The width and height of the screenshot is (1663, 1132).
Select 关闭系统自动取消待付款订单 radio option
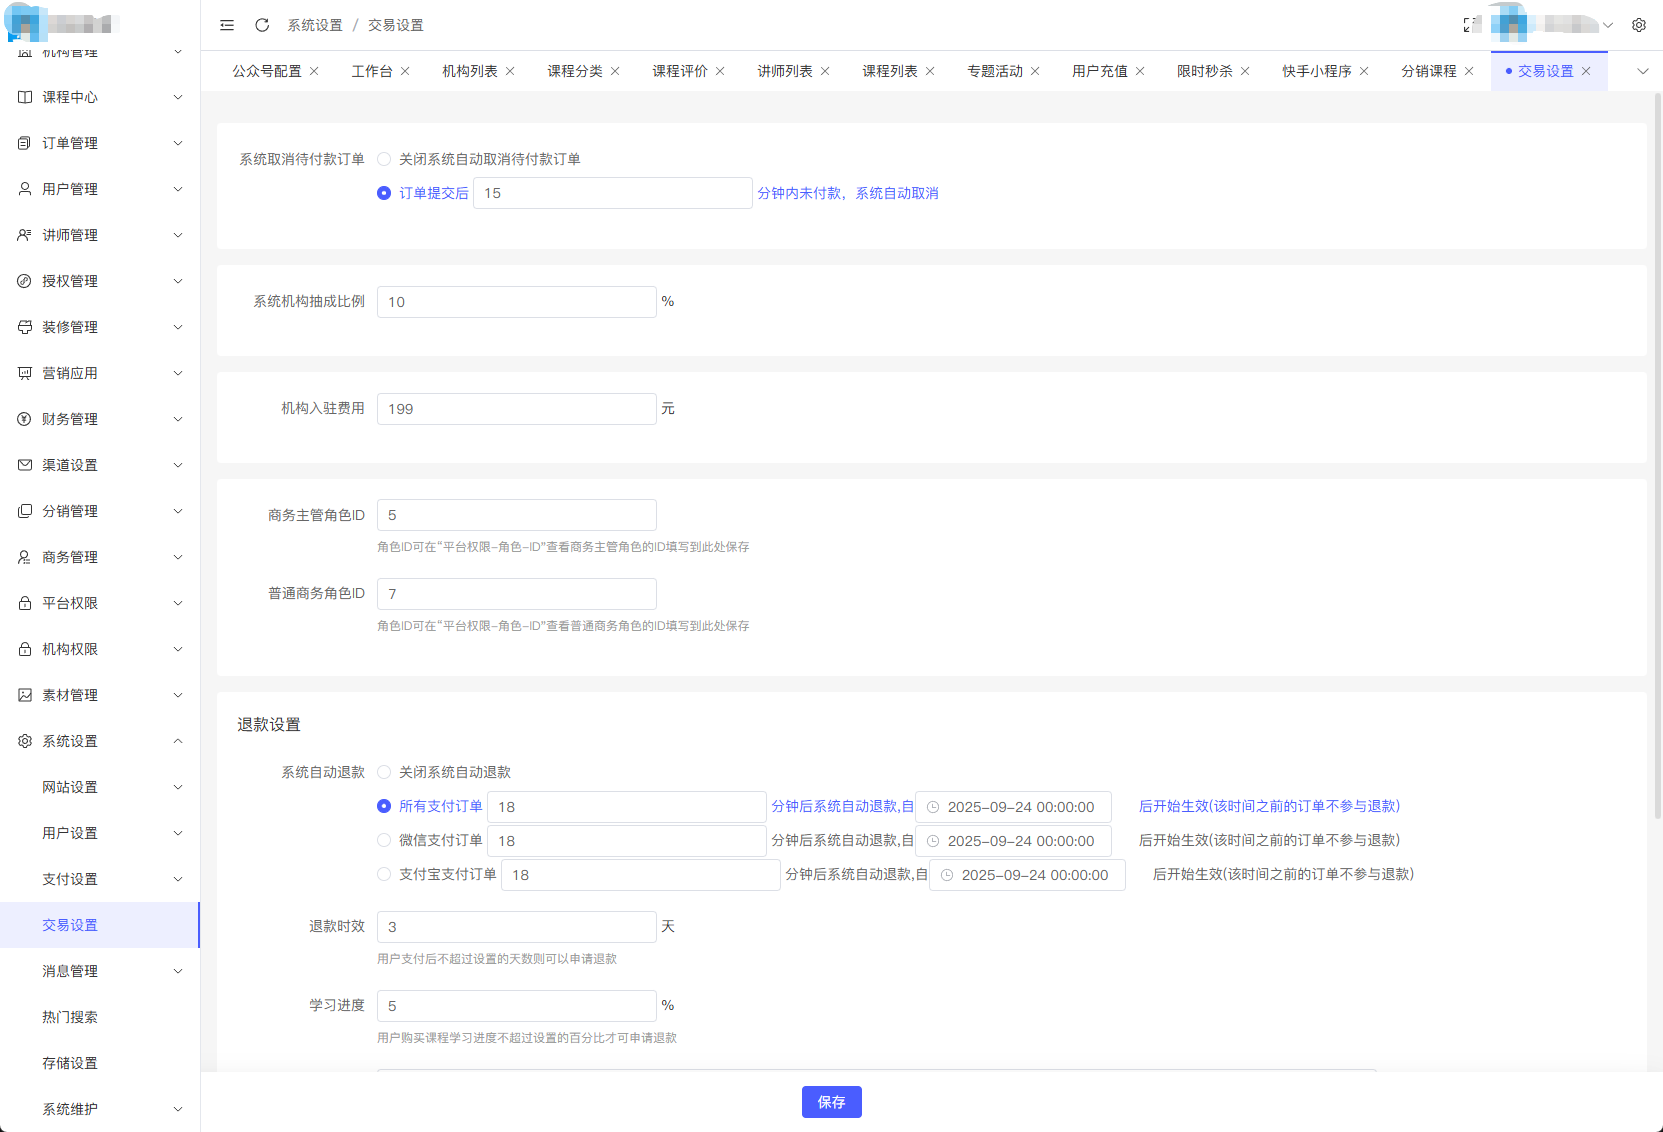click(384, 159)
